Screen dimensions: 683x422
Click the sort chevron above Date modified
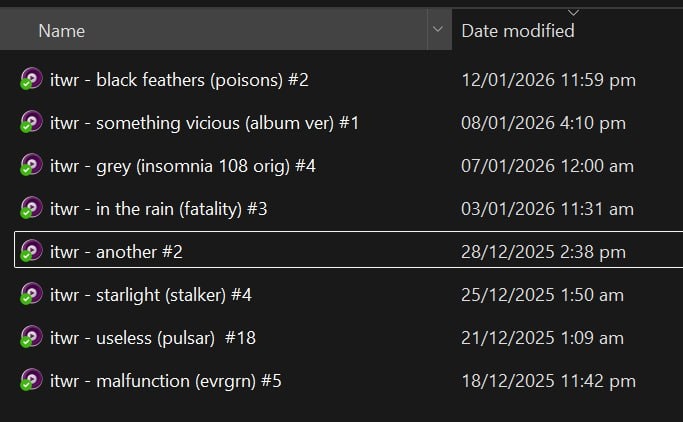pyautogui.click(x=573, y=12)
